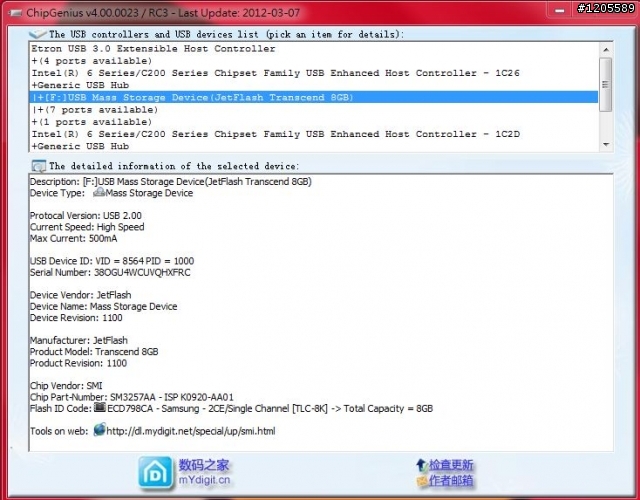The height and width of the screenshot is (500, 640).
Task: Click the 'Device Vendor: JetFlash' line
Action: tap(80, 295)
